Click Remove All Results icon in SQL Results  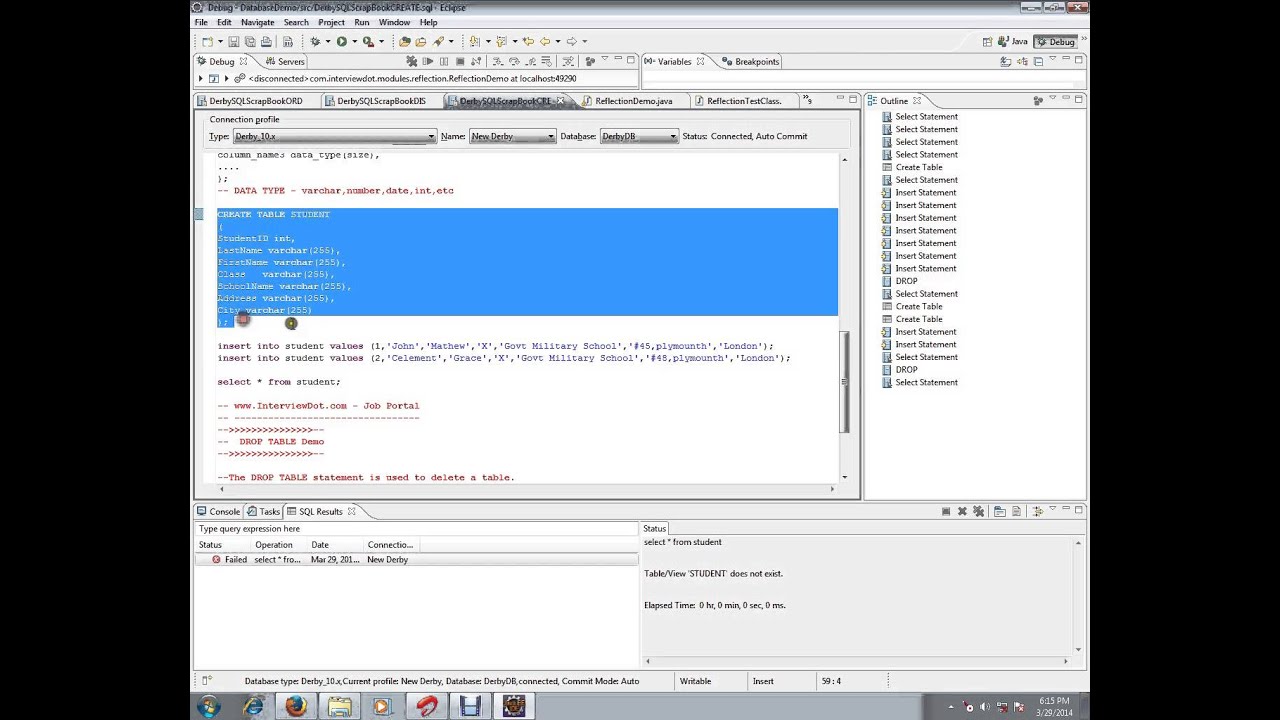979,511
